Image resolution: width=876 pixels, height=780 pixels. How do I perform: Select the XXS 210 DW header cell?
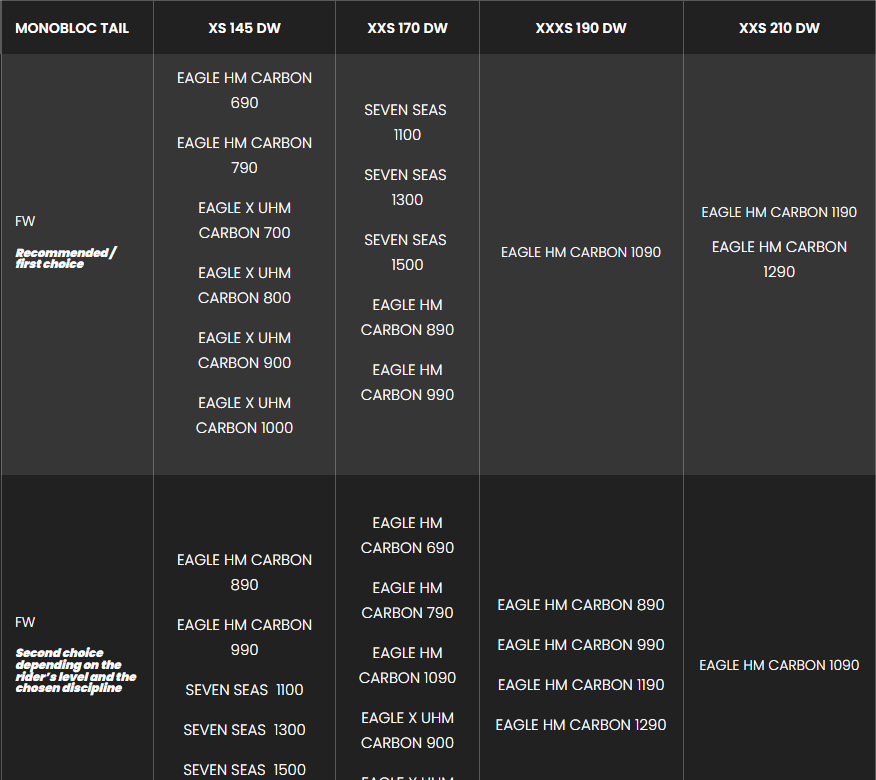coord(779,28)
